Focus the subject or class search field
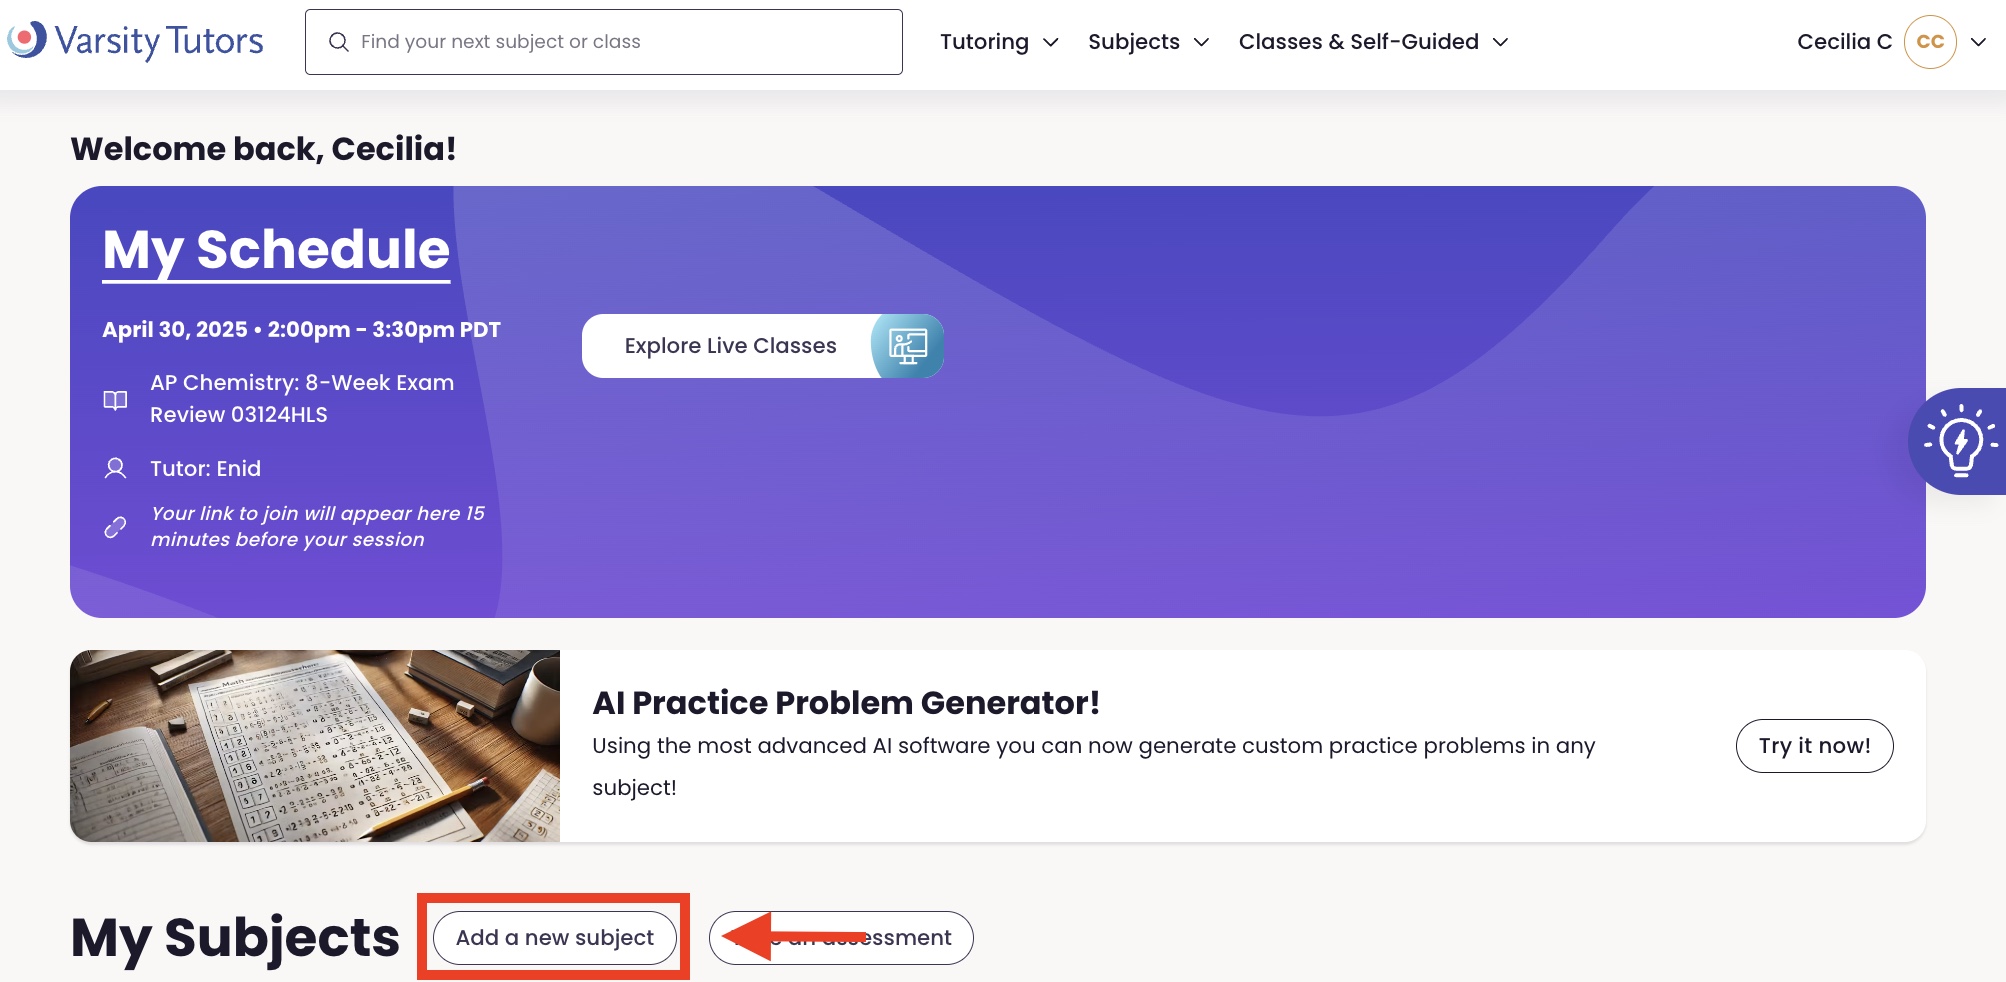 click(x=620, y=42)
